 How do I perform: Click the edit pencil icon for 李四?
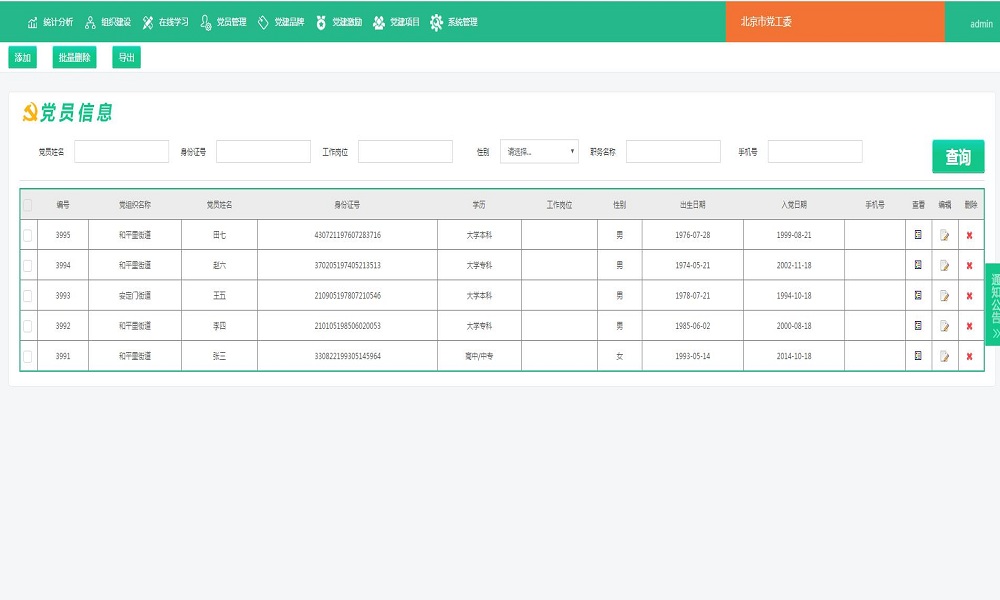point(944,326)
